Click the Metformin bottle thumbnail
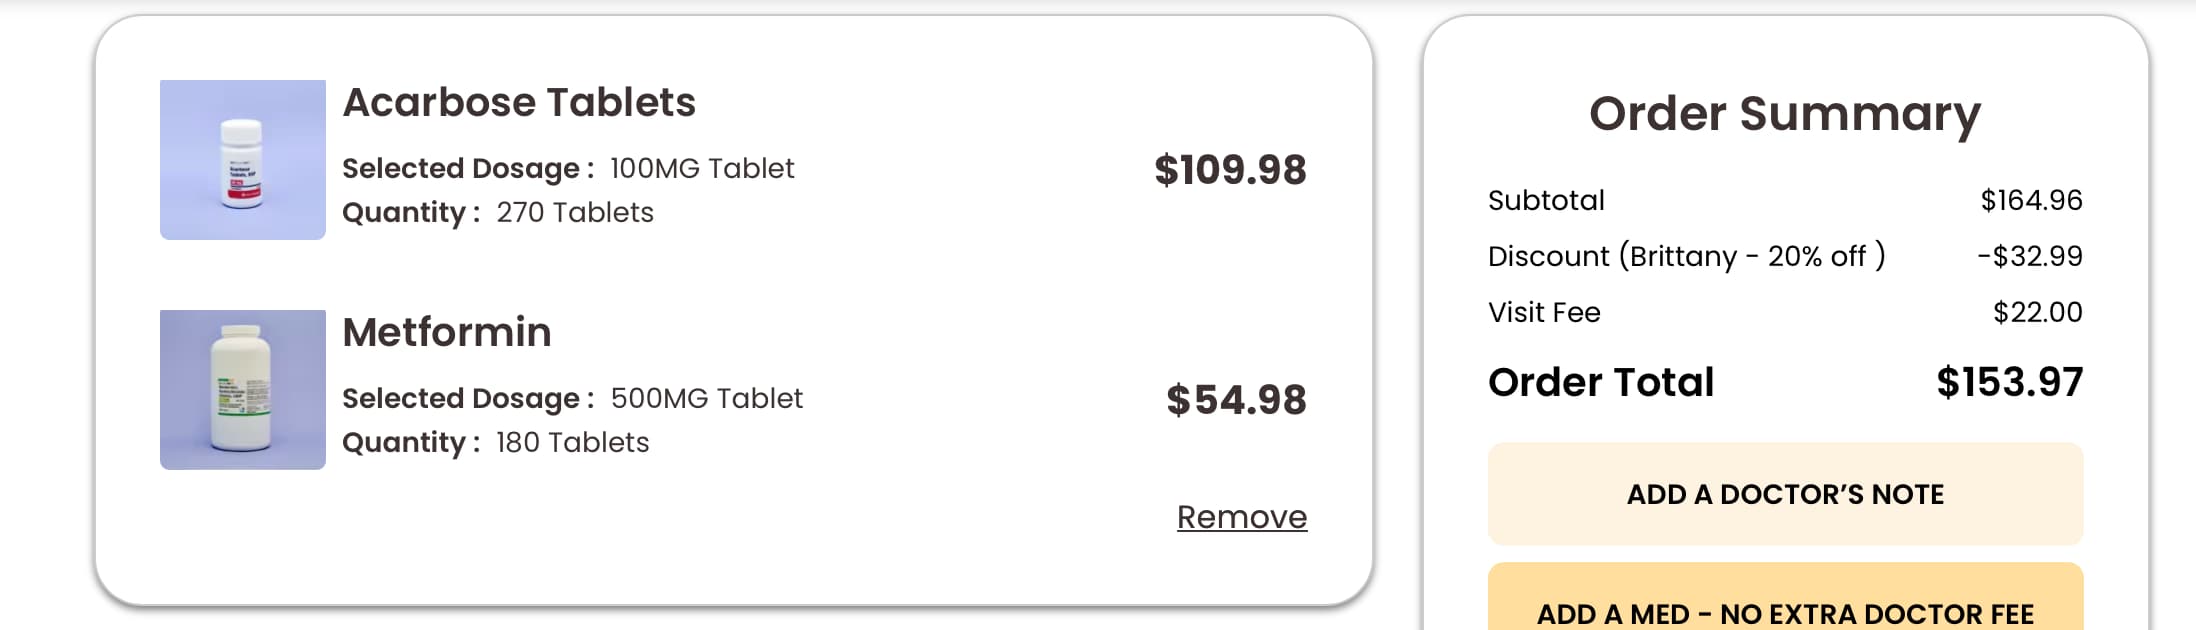The height and width of the screenshot is (630, 2196). pos(242,390)
